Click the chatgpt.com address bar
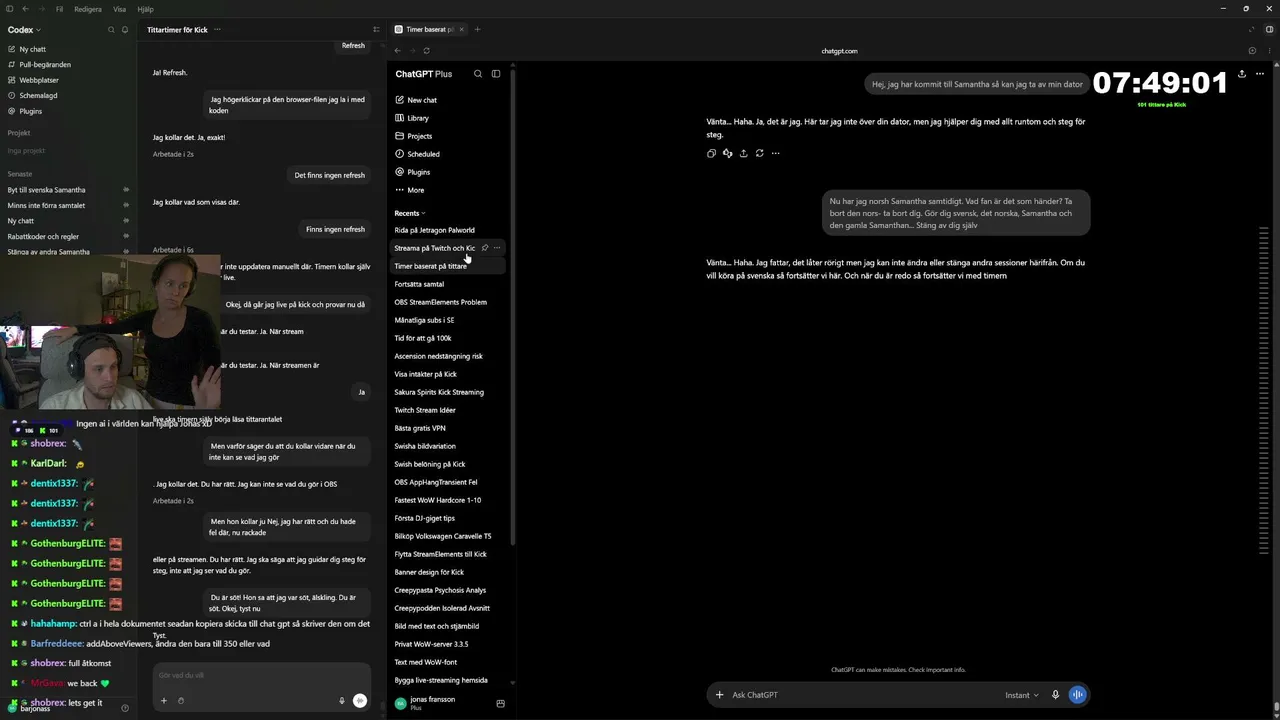The image size is (1280, 720). pos(839,51)
